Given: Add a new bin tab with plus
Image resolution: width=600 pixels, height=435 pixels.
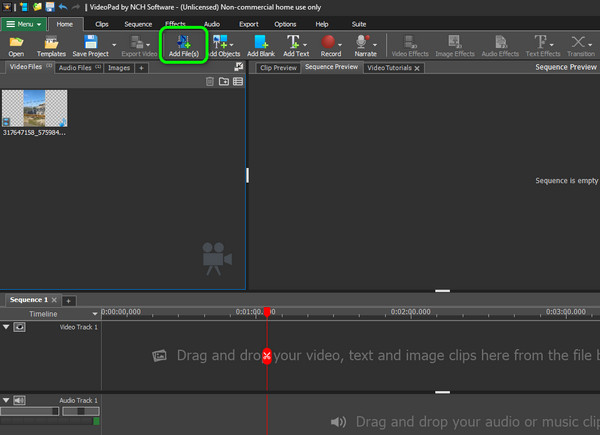Looking at the screenshot, I should [141, 68].
